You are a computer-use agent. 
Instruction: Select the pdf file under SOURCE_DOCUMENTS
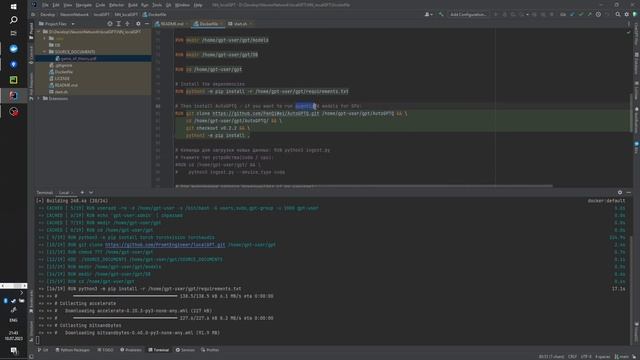78,58
